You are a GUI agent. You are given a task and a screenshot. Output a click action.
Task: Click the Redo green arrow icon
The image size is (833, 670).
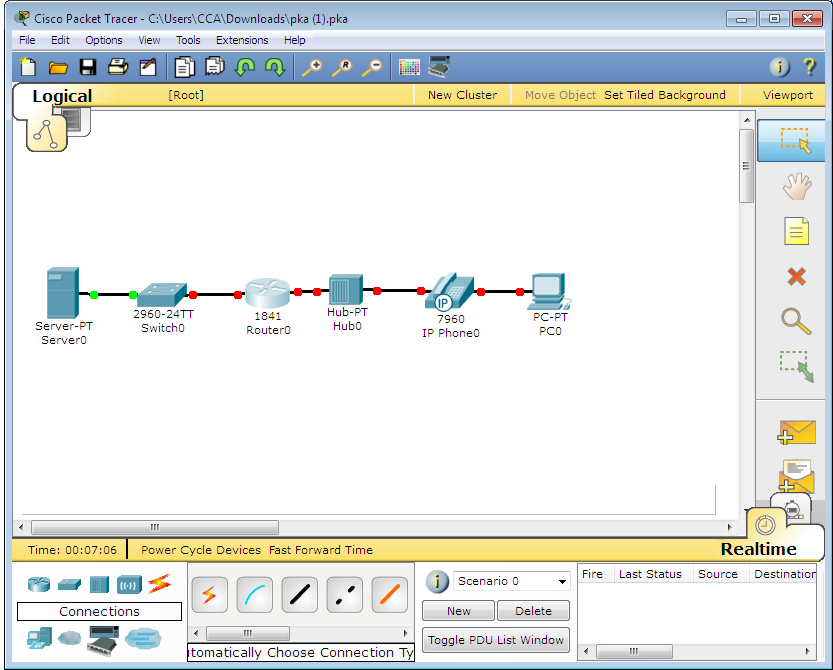[275, 67]
